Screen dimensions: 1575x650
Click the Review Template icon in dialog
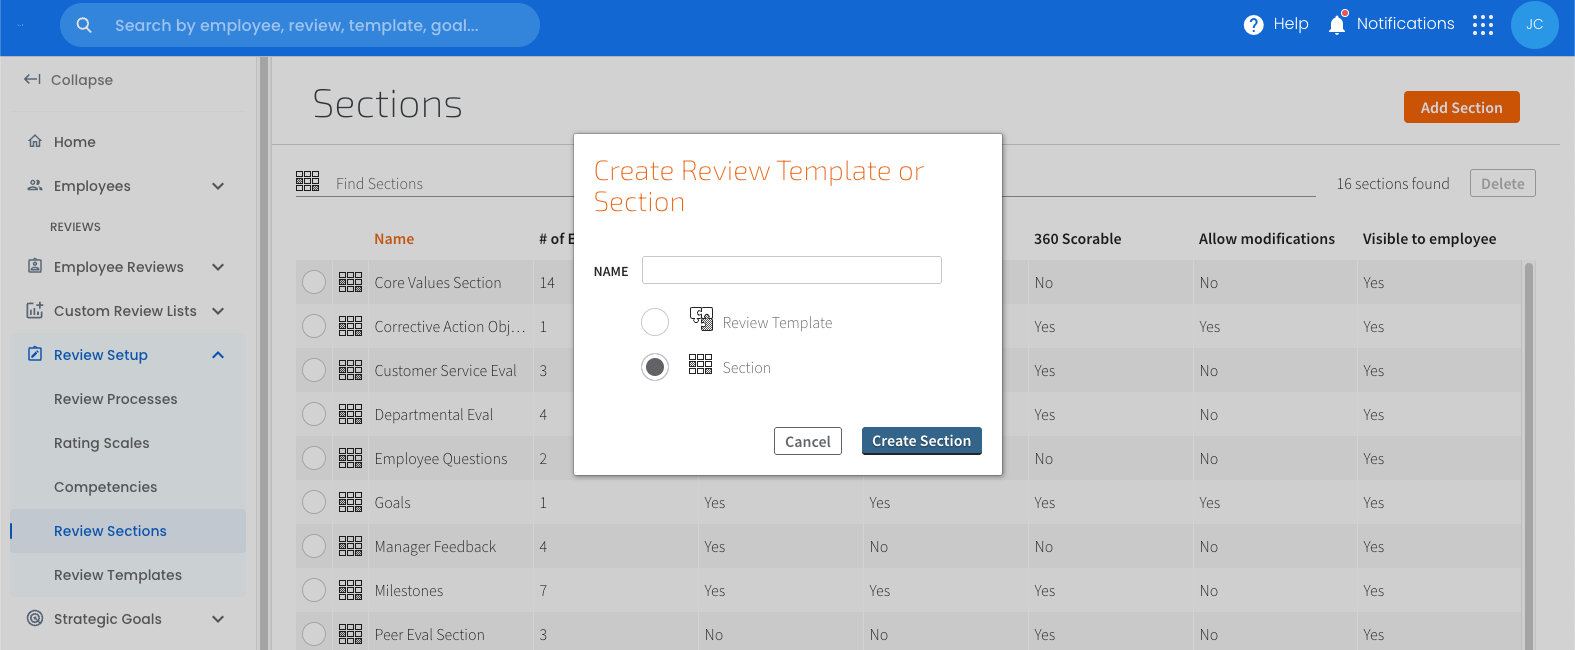[701, 319]
